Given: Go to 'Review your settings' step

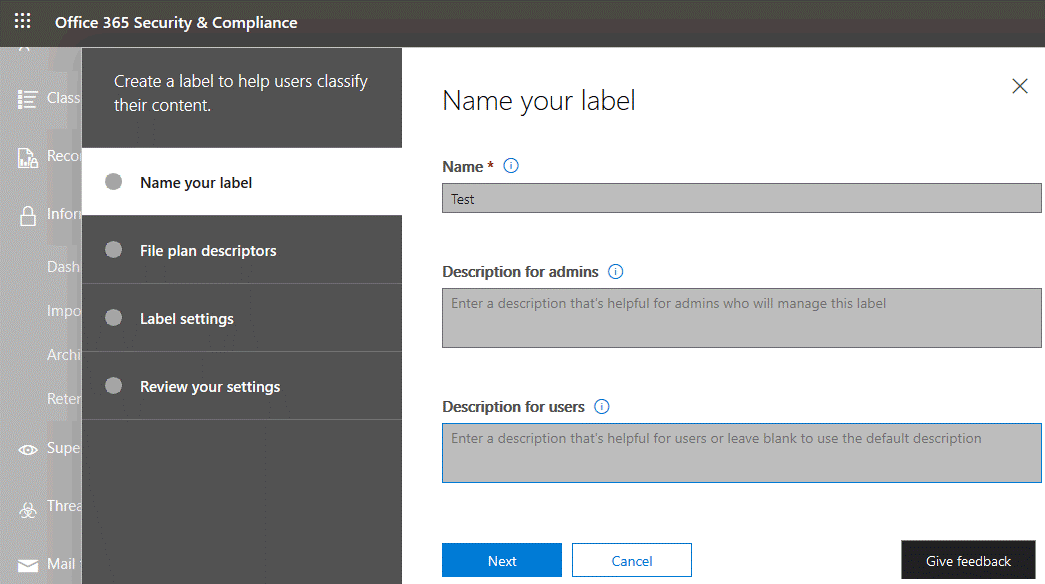Looking at the screenshot, I should (x=210, y=387).
